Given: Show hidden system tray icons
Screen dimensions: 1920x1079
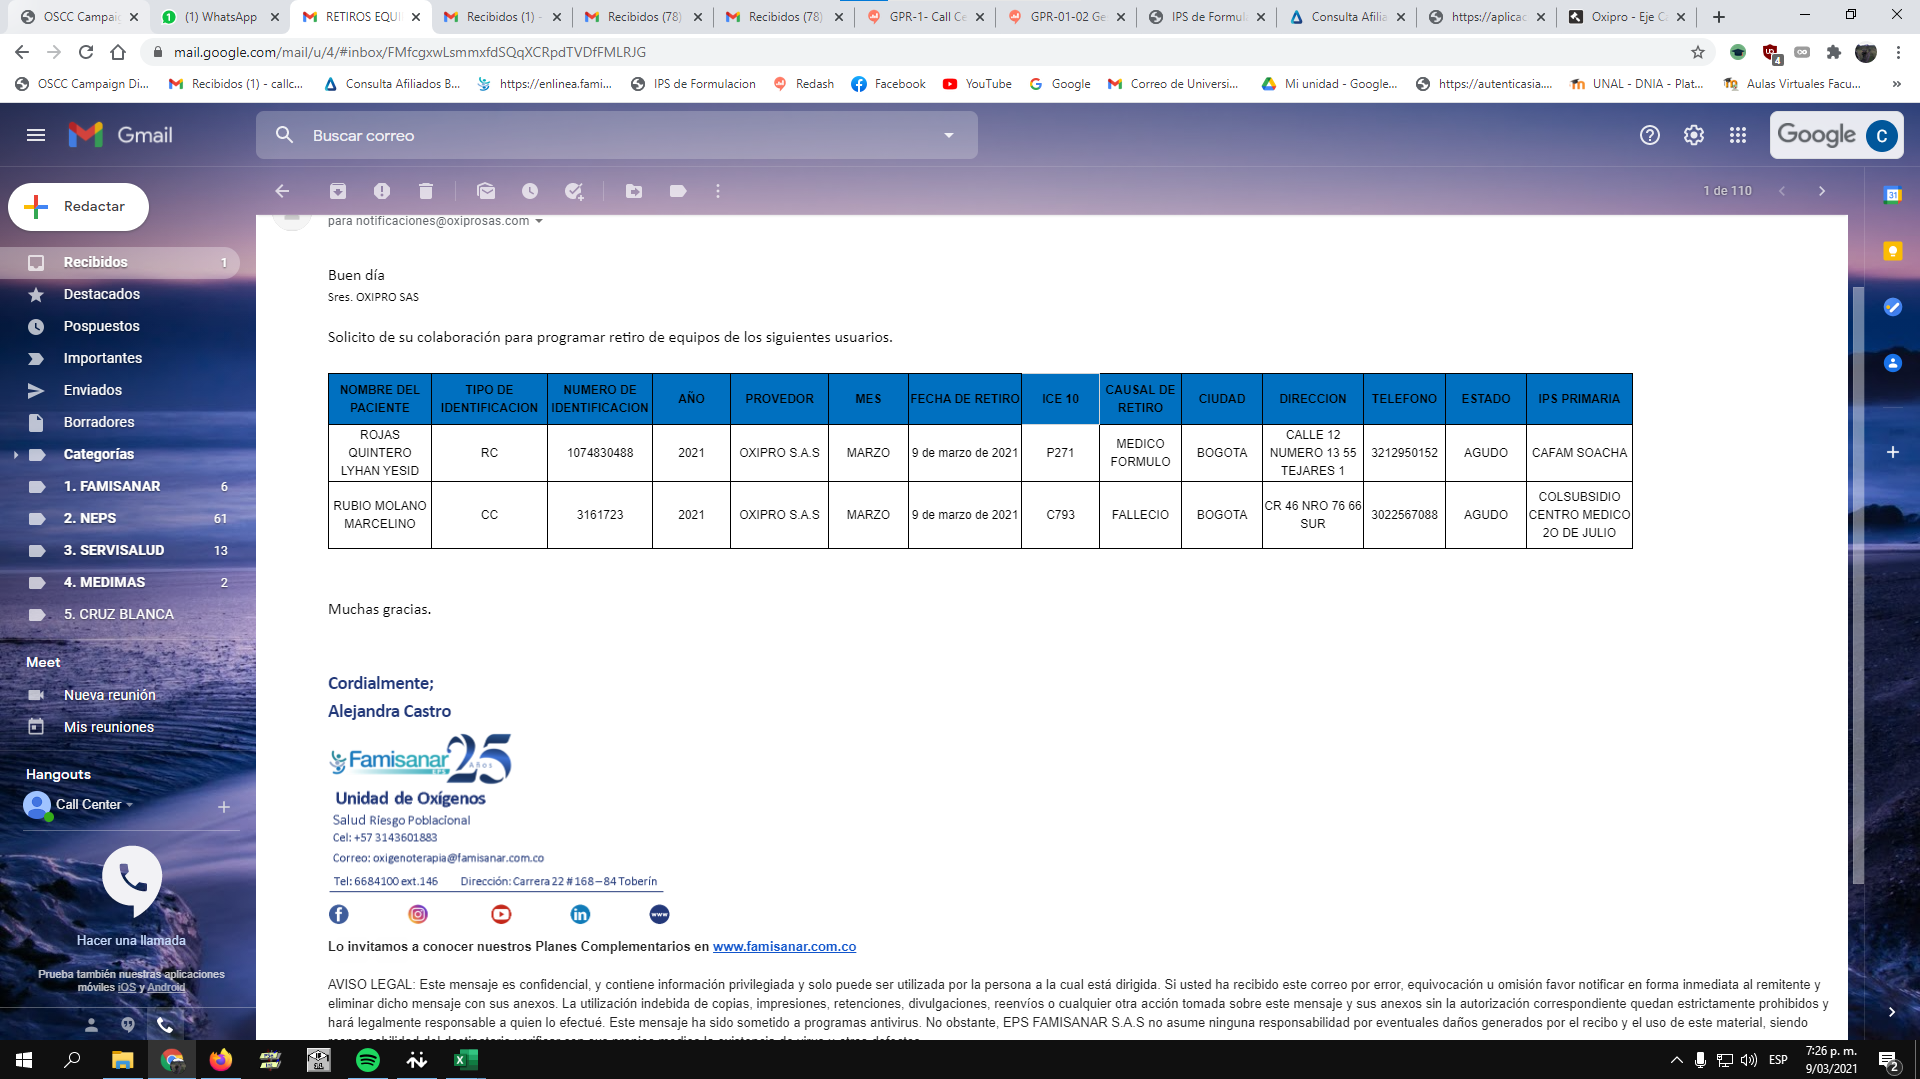Looking at the screenshot, I should pyautogui.click(x=1676, y=1060).
